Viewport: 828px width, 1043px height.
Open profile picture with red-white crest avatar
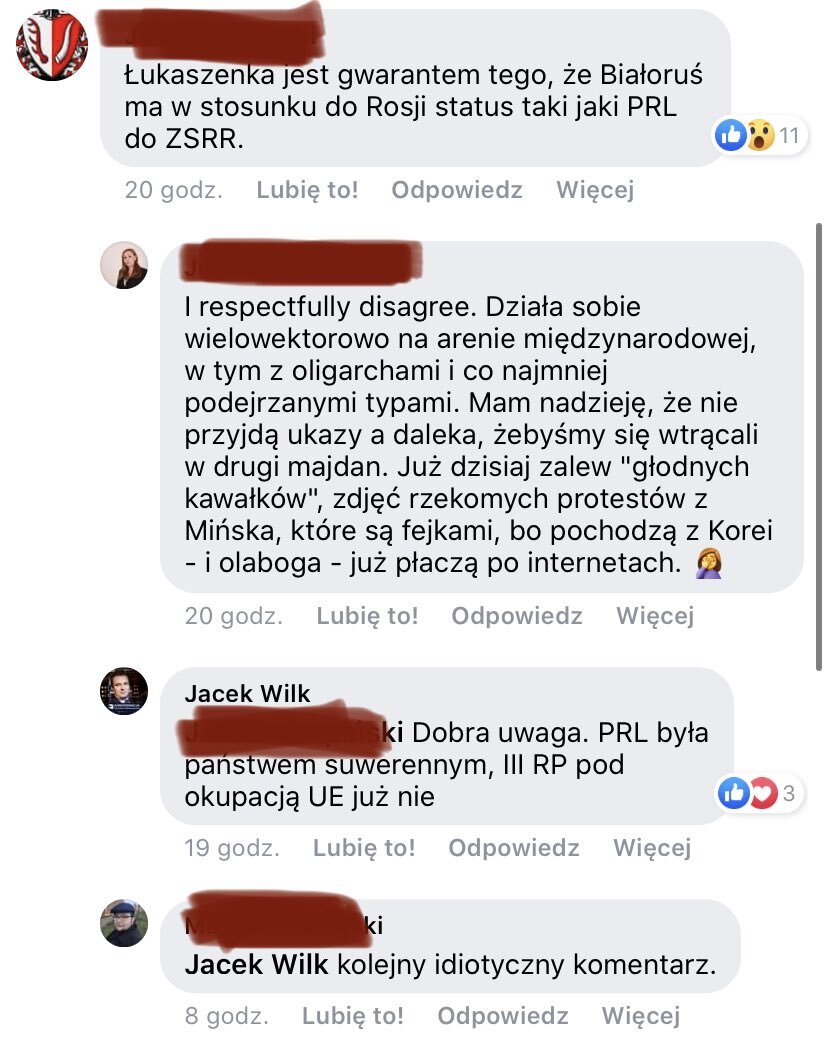pos(52,45)
